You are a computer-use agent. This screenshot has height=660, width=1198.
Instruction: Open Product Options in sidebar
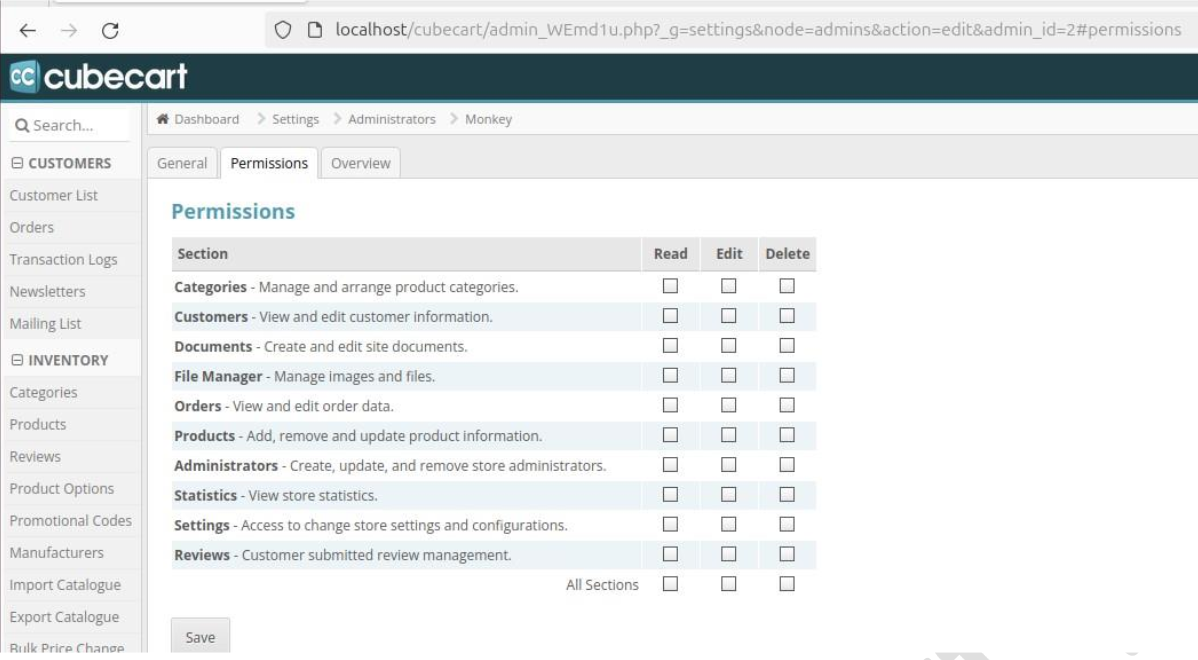click(62, 489)
